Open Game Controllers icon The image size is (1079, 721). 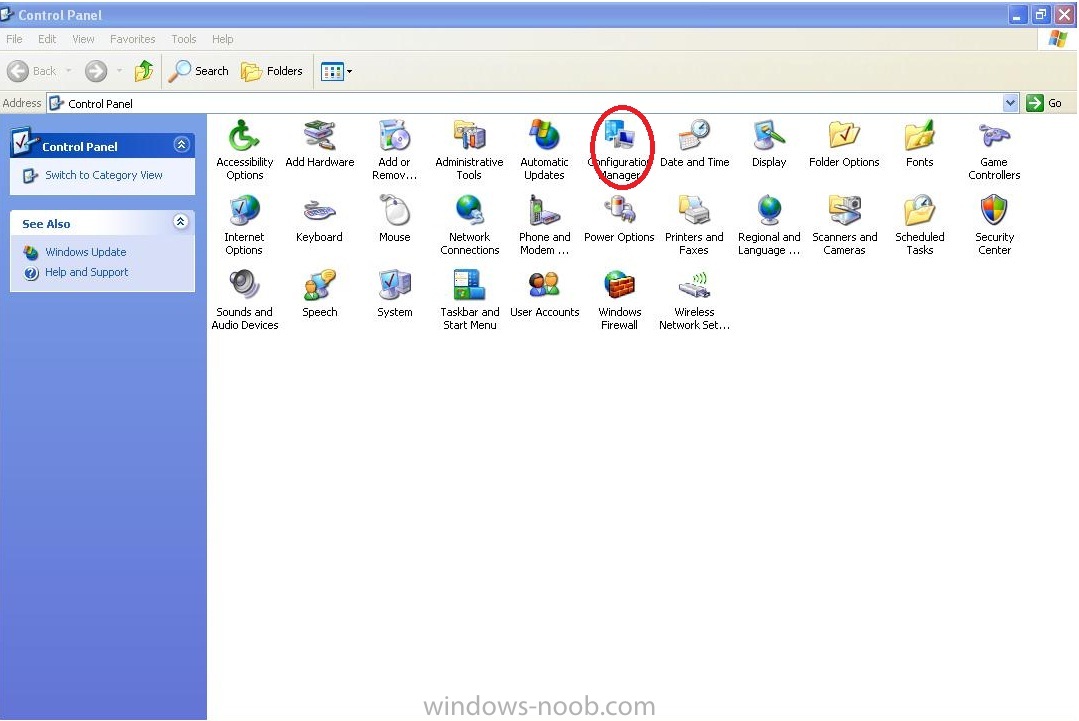(994, 149)
